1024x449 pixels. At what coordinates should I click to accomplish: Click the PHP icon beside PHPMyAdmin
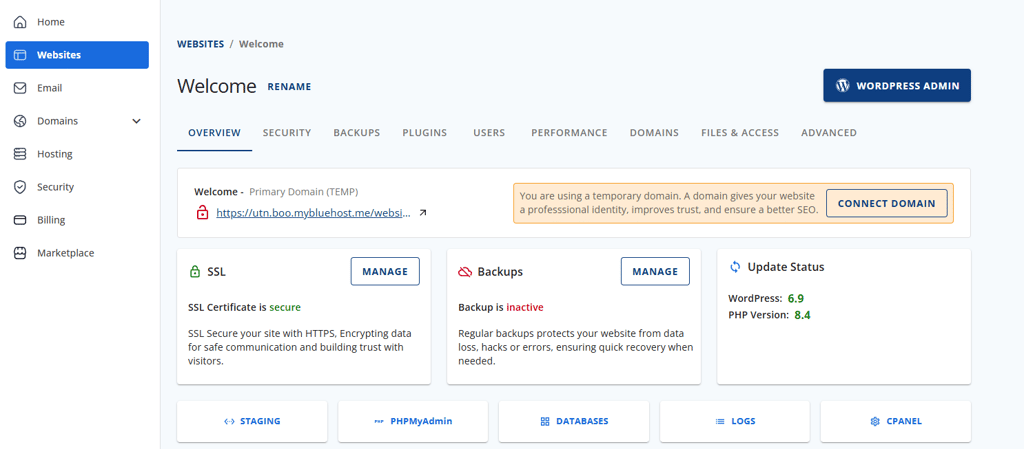(379, 422)
